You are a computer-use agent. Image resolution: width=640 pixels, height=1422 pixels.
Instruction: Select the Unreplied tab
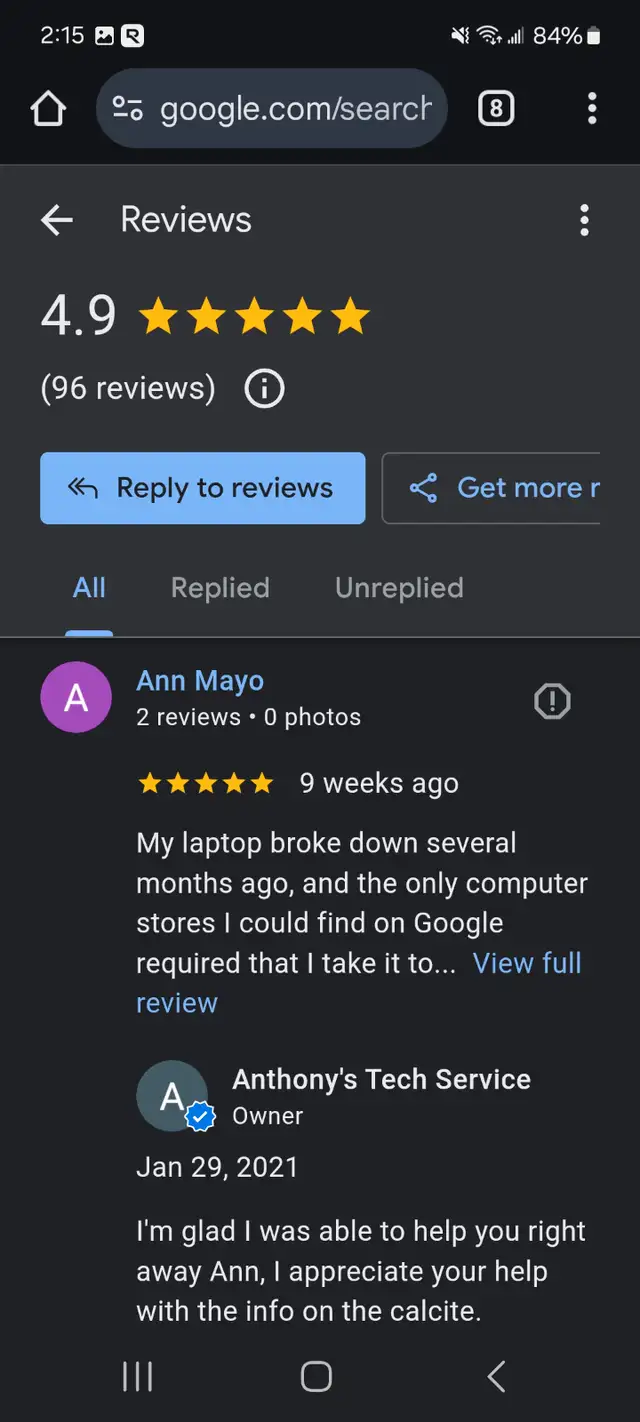coord(399,588)
